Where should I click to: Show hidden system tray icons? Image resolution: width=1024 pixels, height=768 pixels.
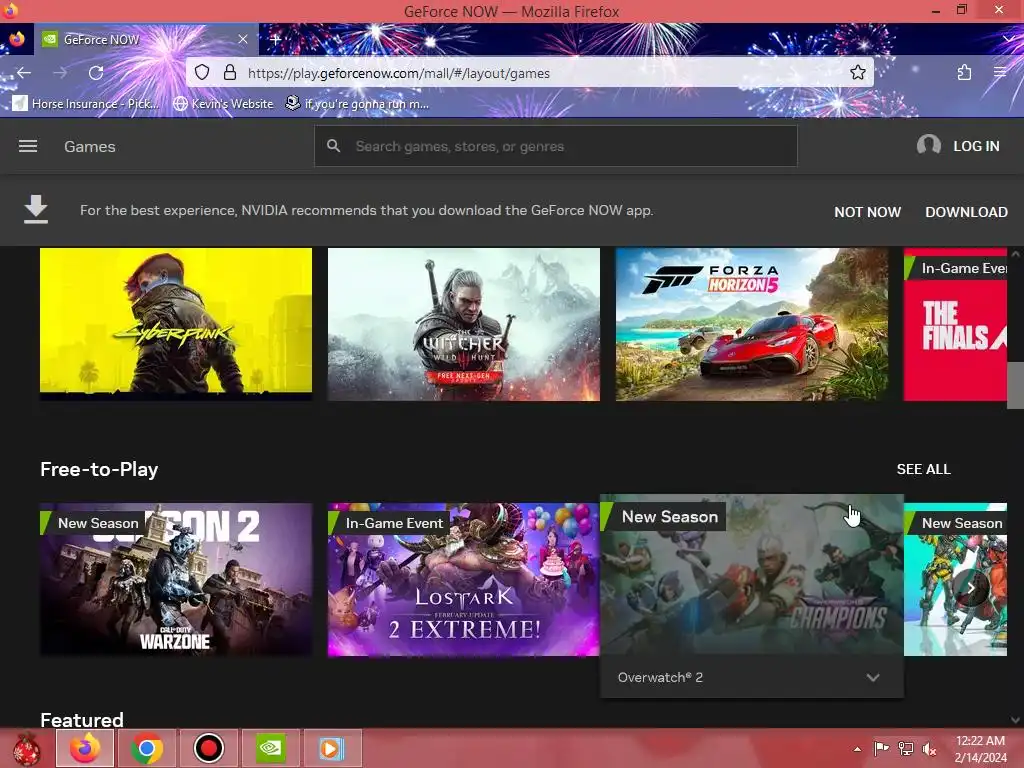(857, 749)
